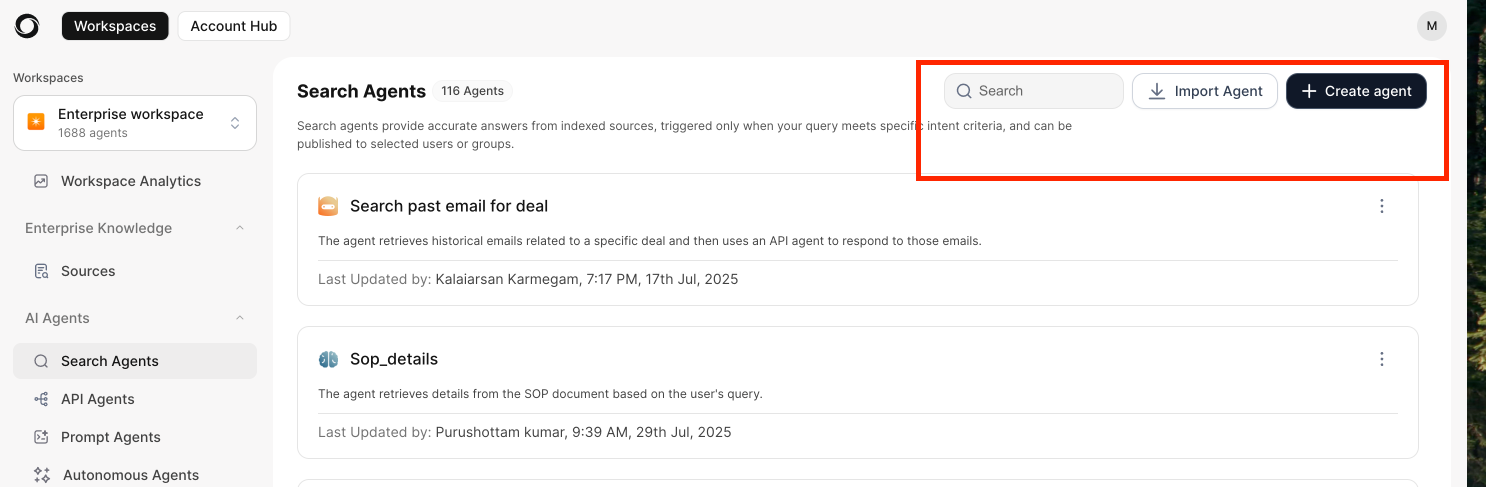The height and width of the screenshot is (487, 1486).
Task: Open API Agents in the sidebar
Action: coord(98,399)
